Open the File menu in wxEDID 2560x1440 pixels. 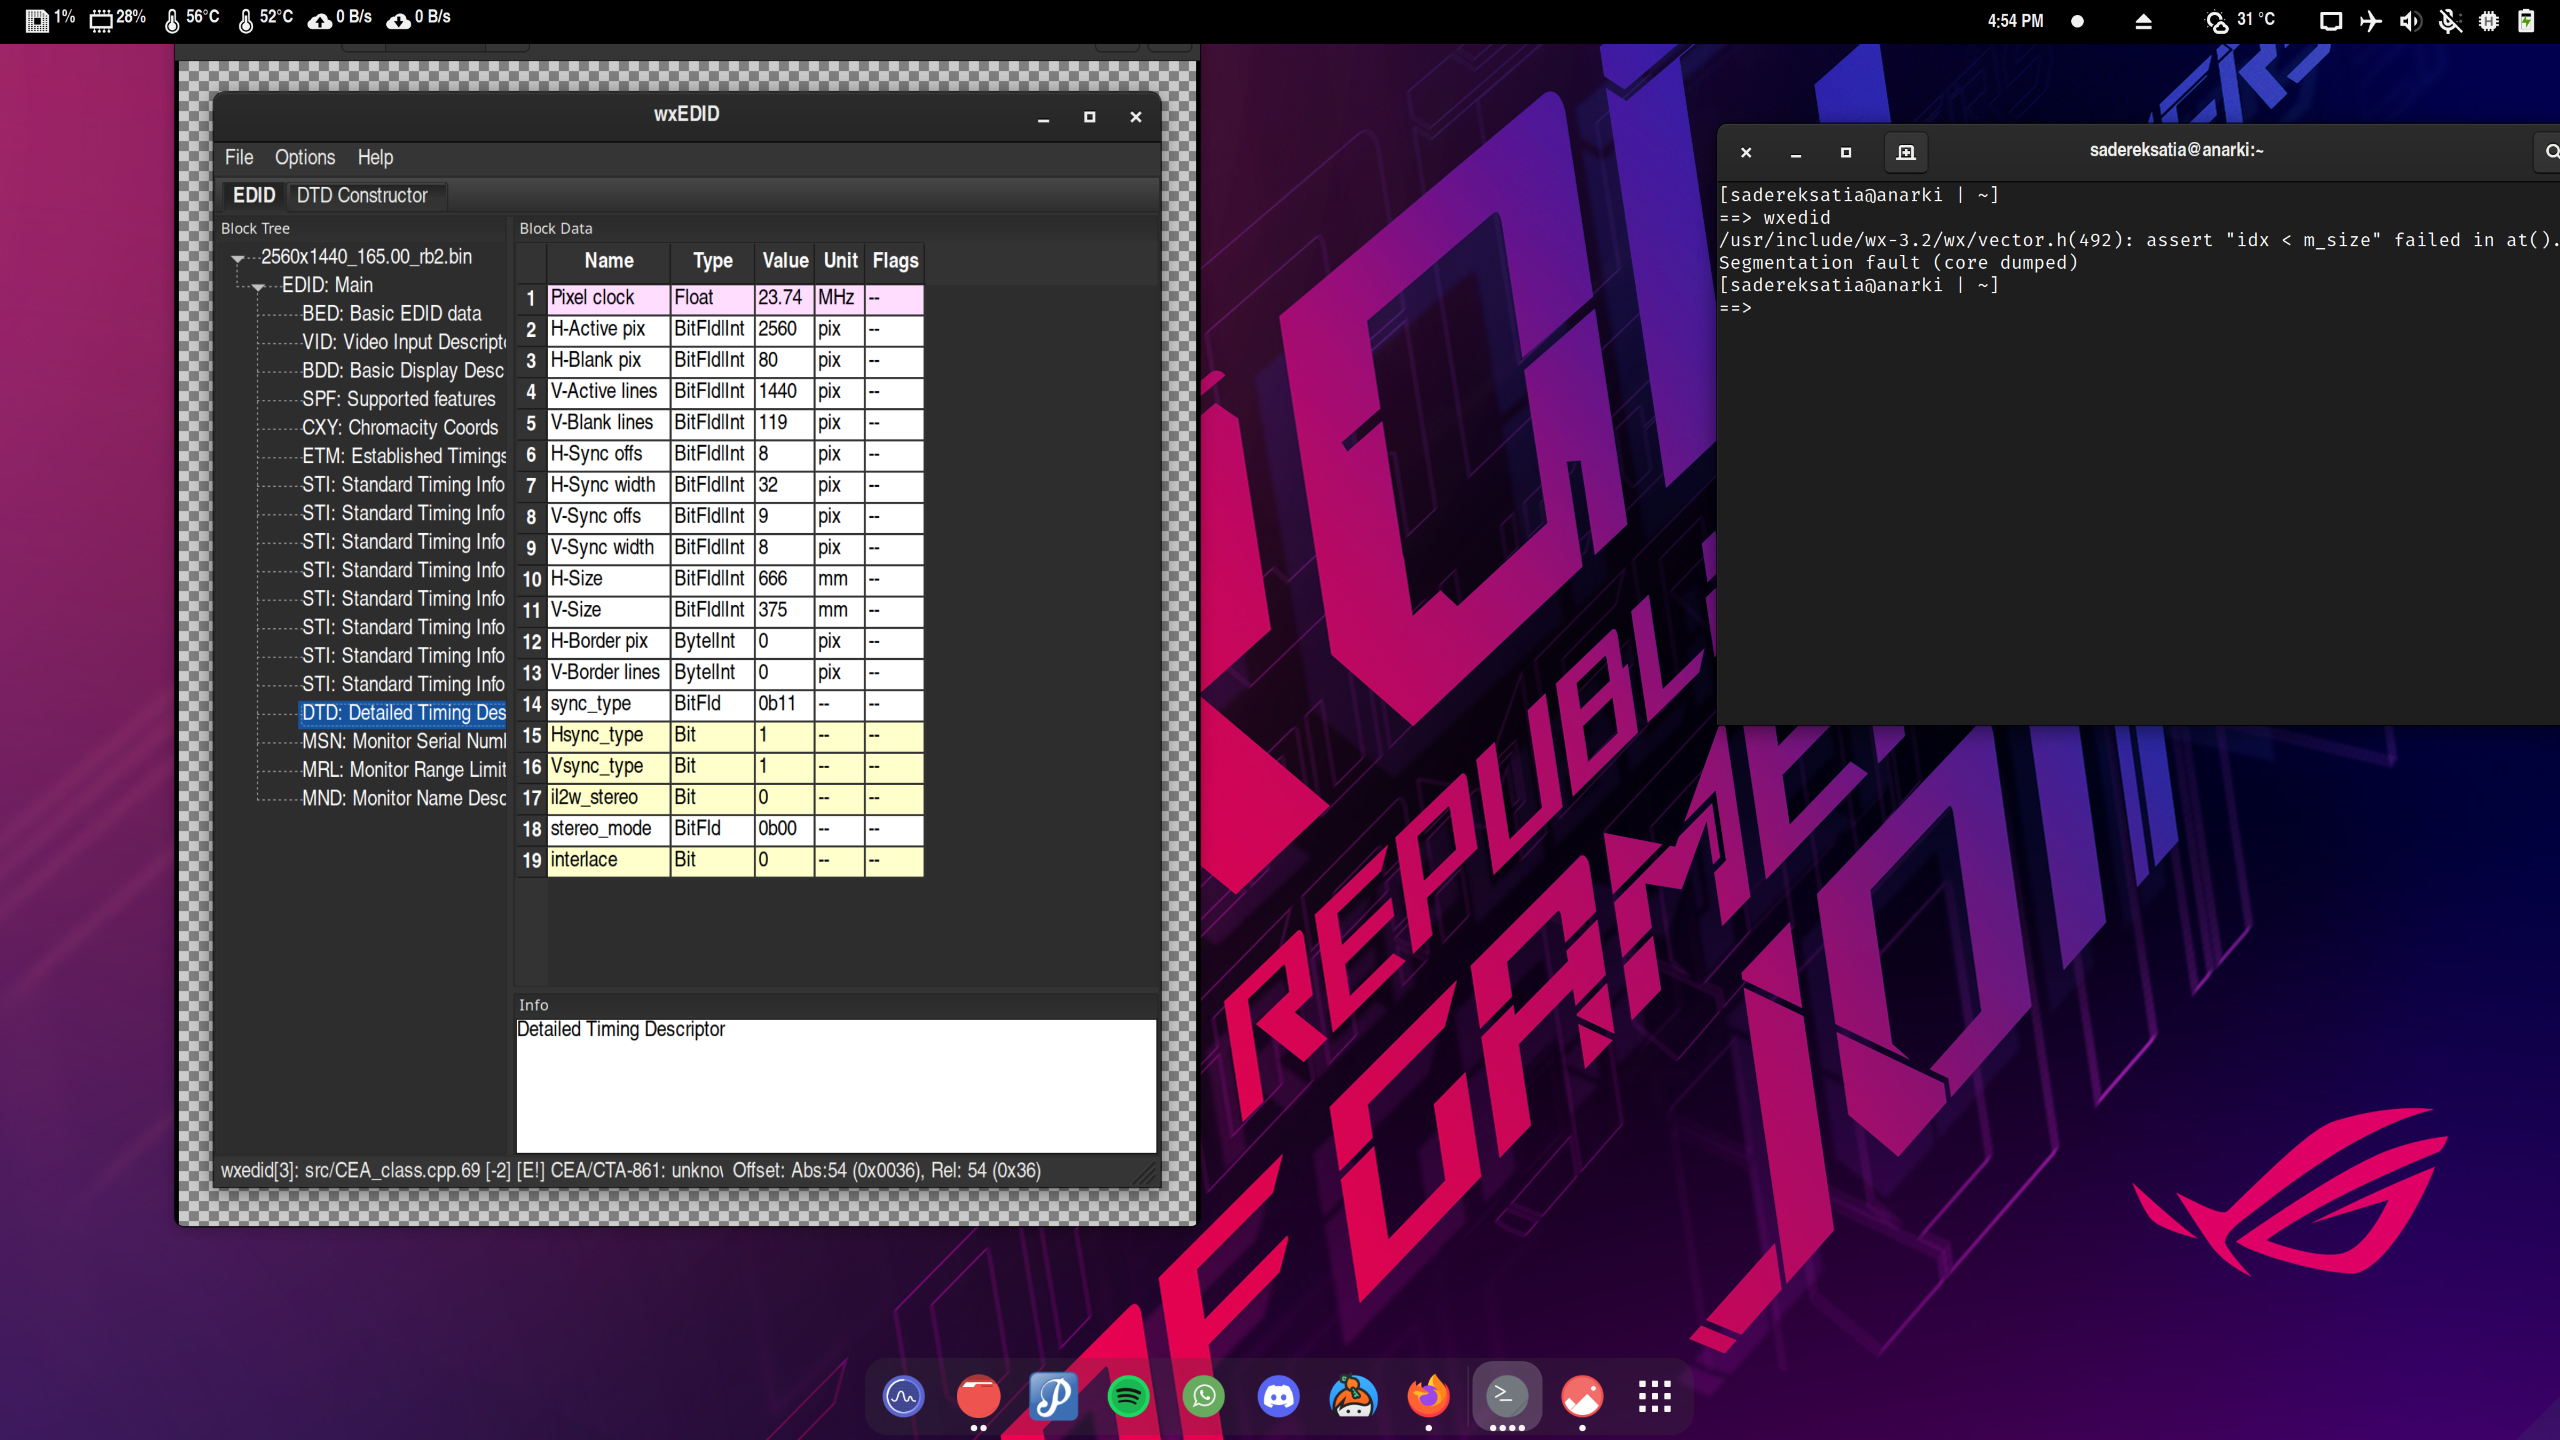coord(239,157)
